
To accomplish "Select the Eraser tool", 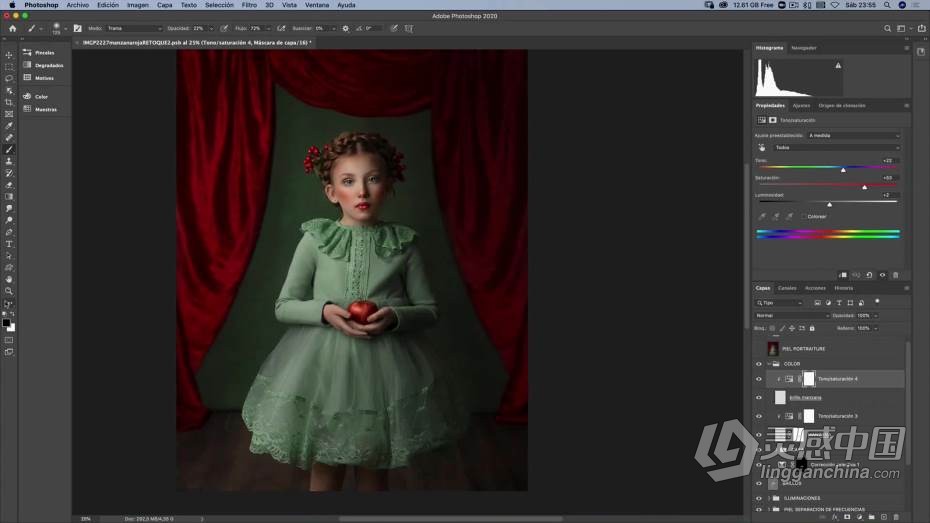I will point(9,185).
